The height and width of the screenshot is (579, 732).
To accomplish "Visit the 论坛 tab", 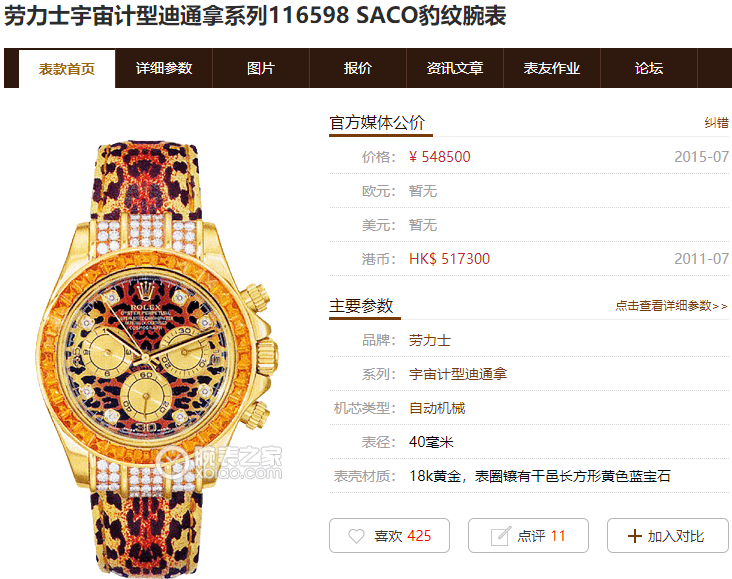I will [649, 68].
